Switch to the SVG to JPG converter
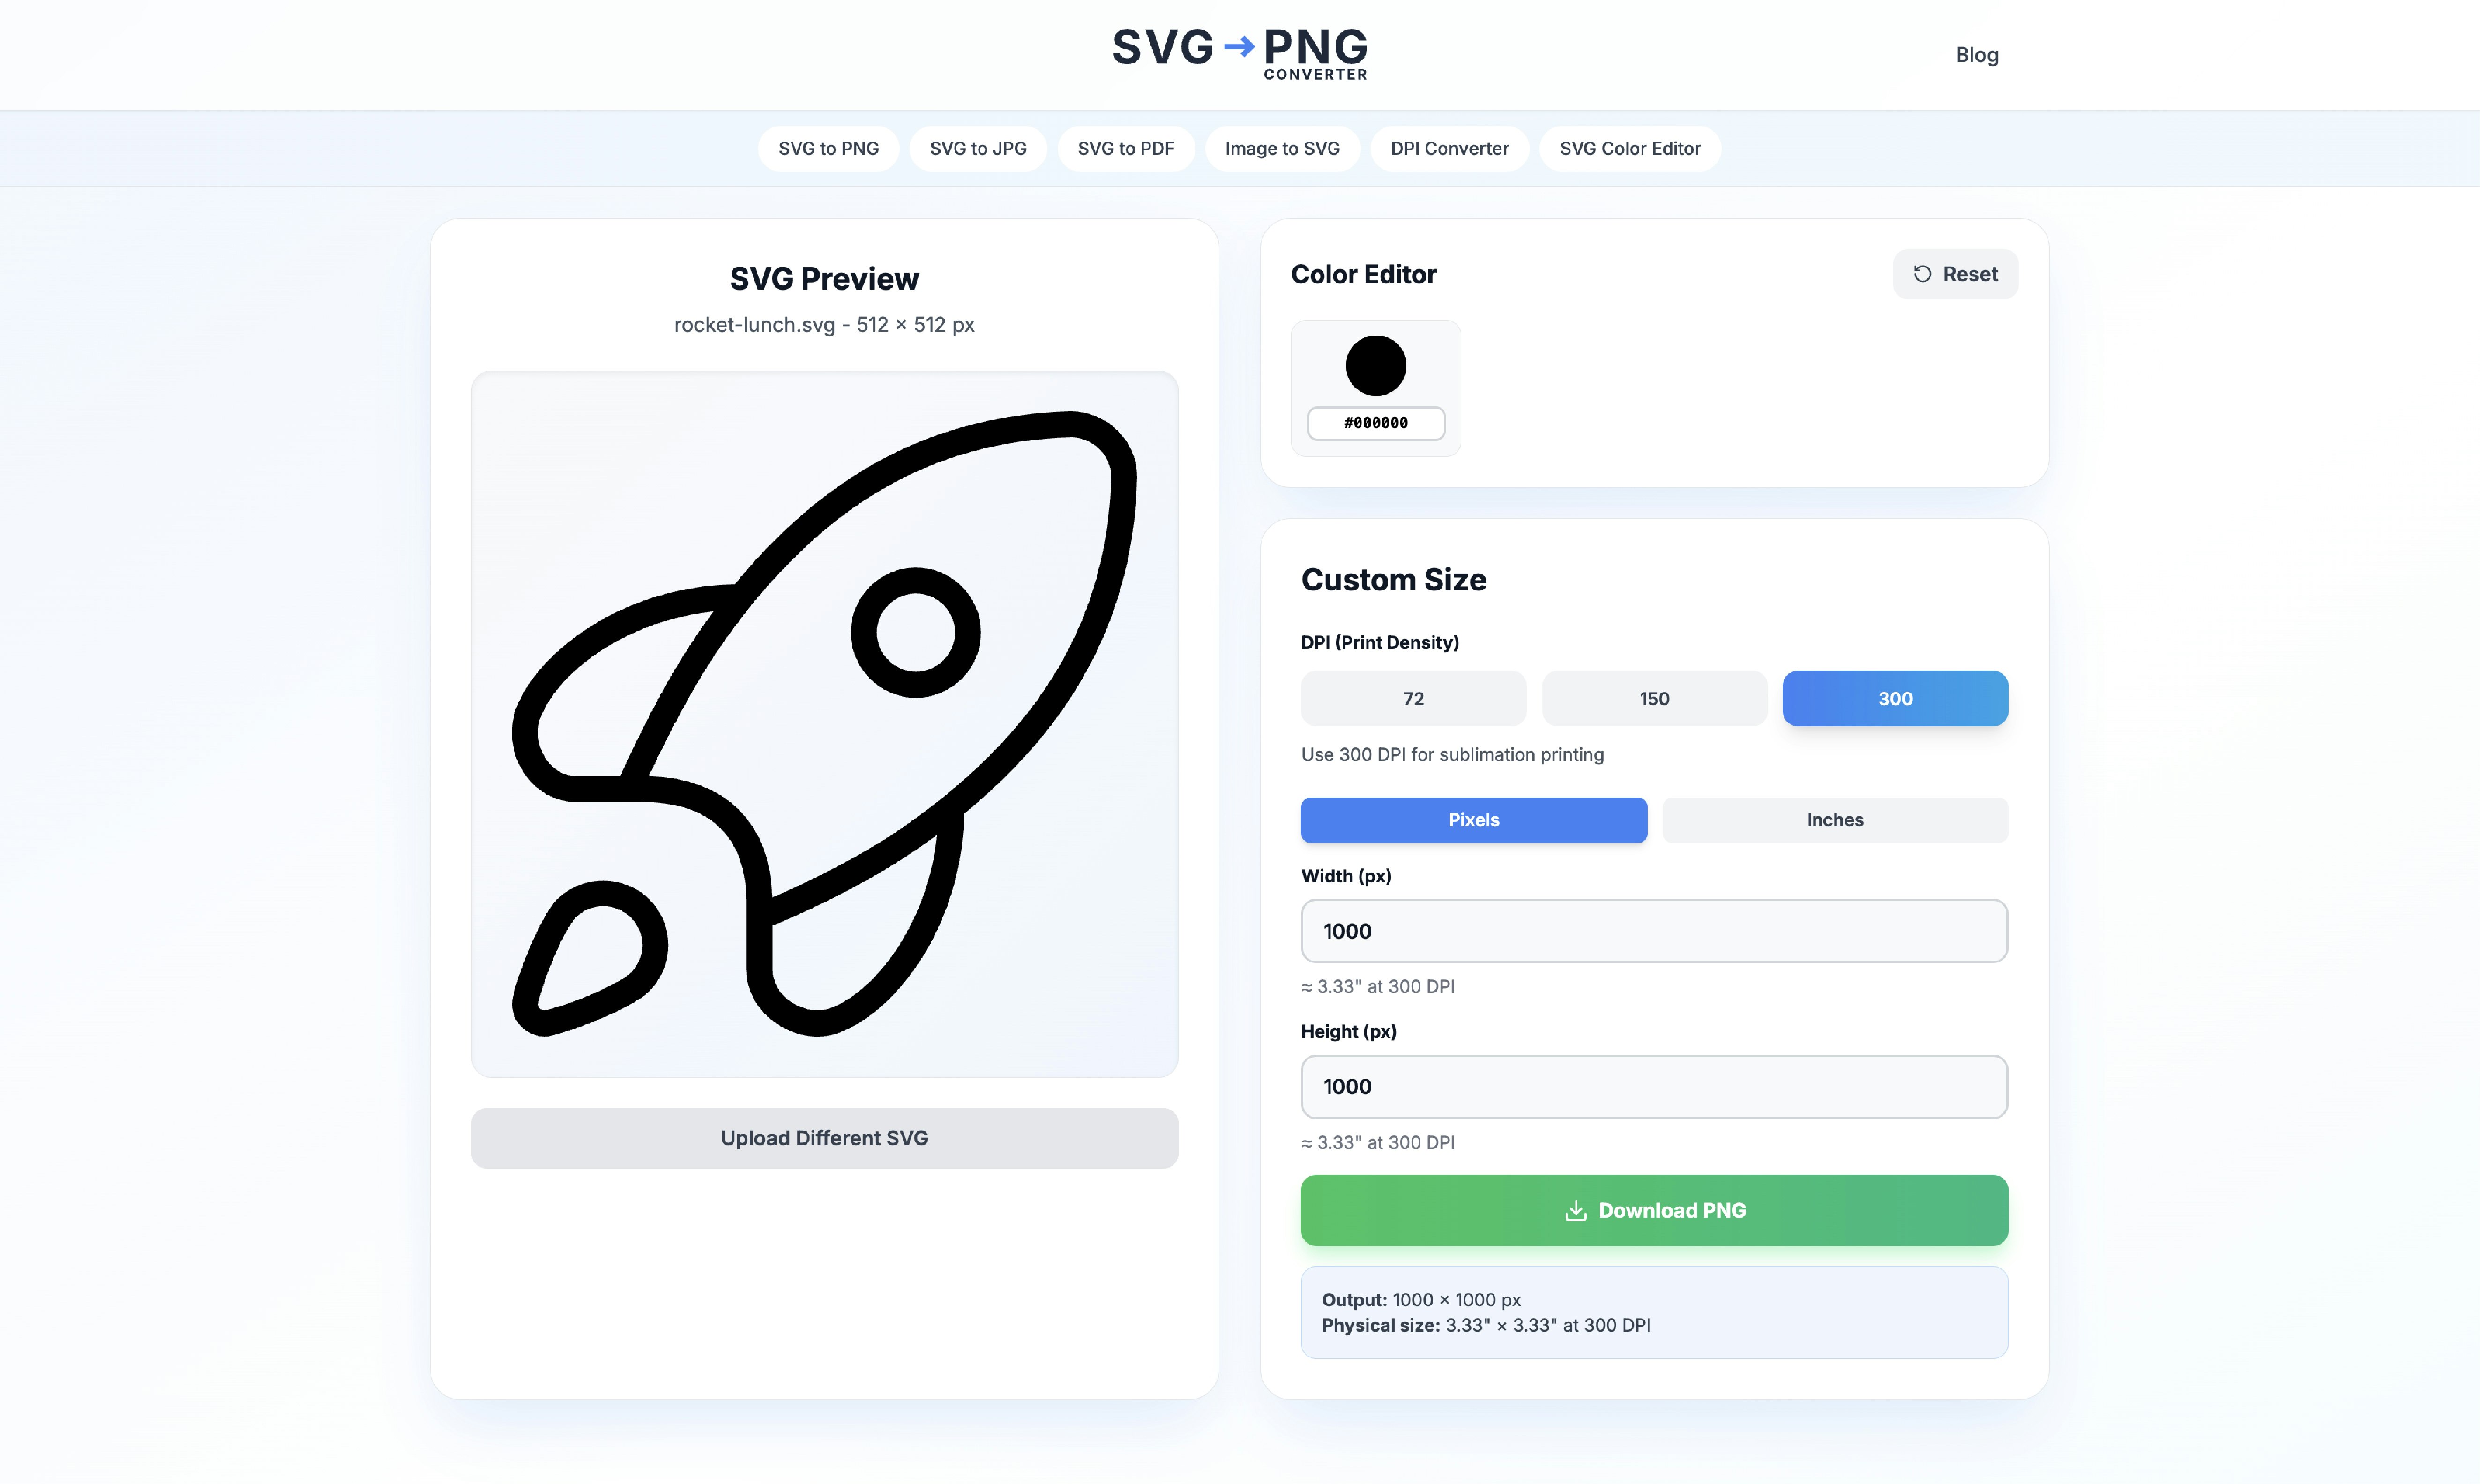This screenshot has width=2480, height=1484. pos(977,148)
